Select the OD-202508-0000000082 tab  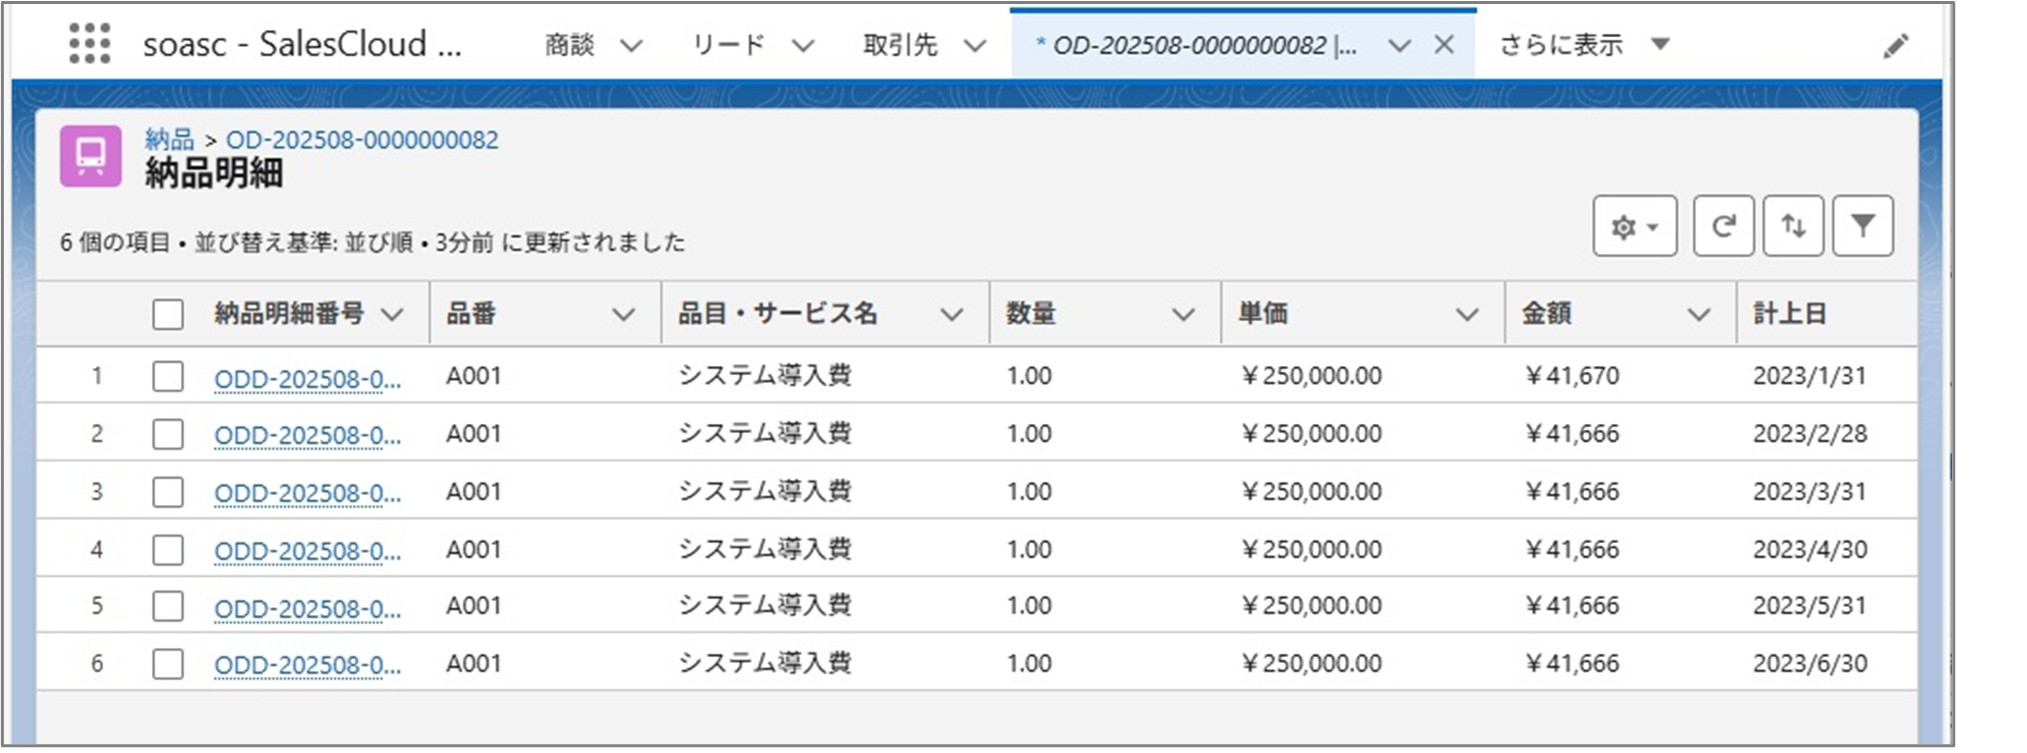point(1196,45)
